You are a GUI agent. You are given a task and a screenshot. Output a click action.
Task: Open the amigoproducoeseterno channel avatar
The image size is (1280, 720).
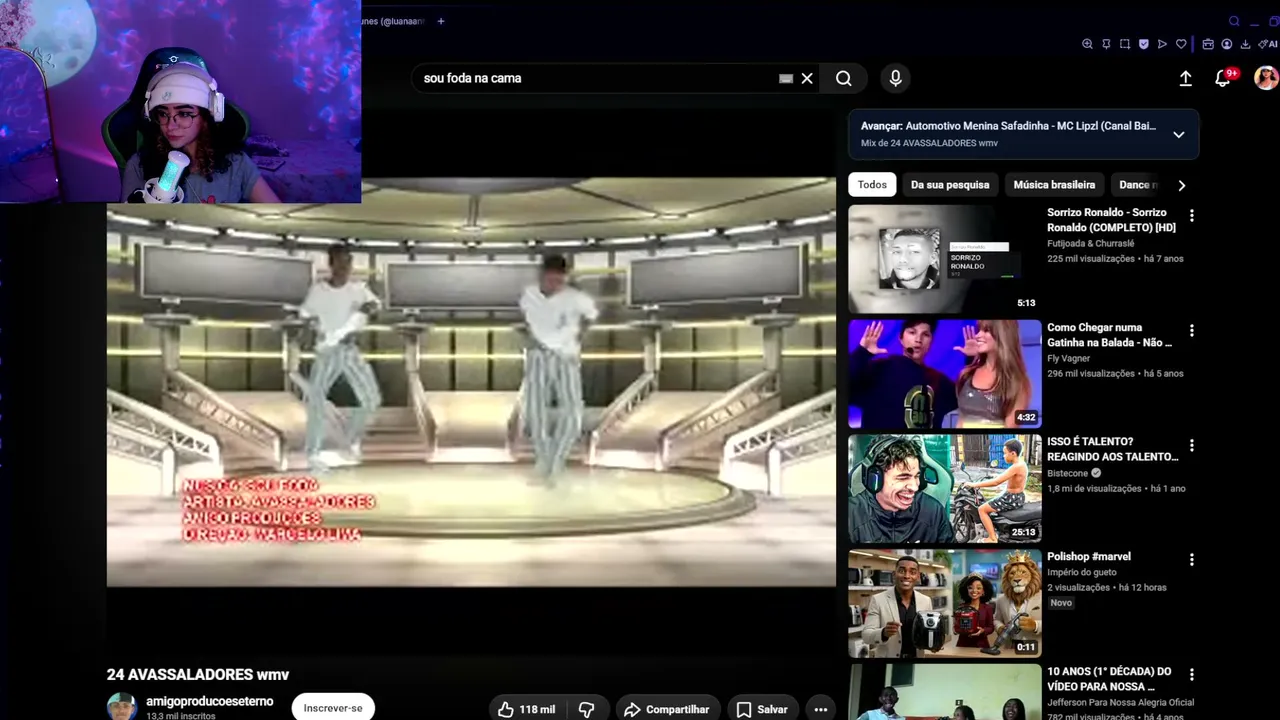pyautogui.click(x=122, y=707)
